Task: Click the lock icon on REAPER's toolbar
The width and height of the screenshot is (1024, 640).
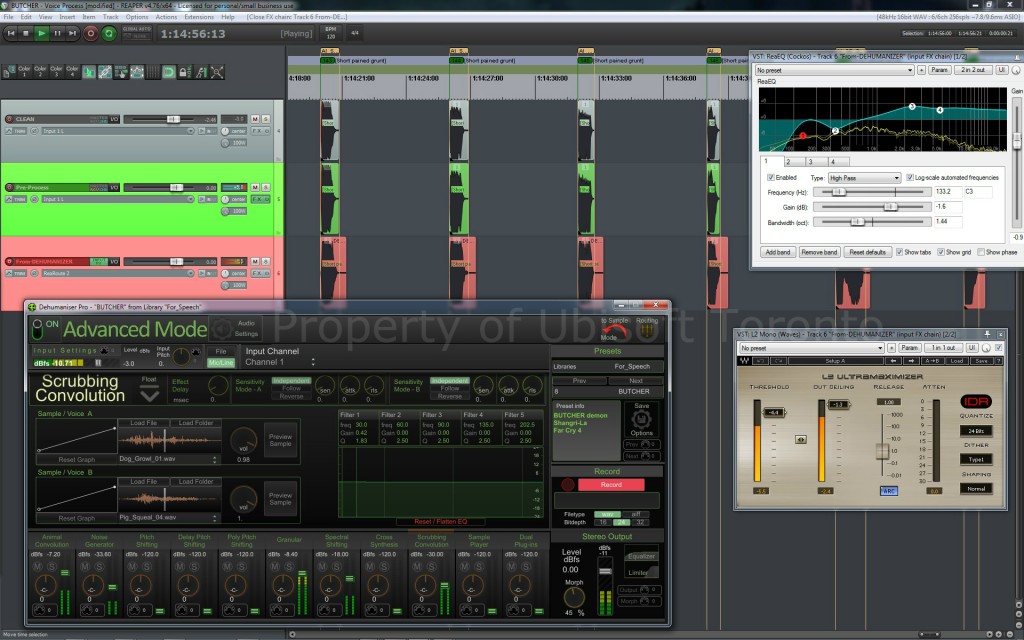Action: [183, 72]
